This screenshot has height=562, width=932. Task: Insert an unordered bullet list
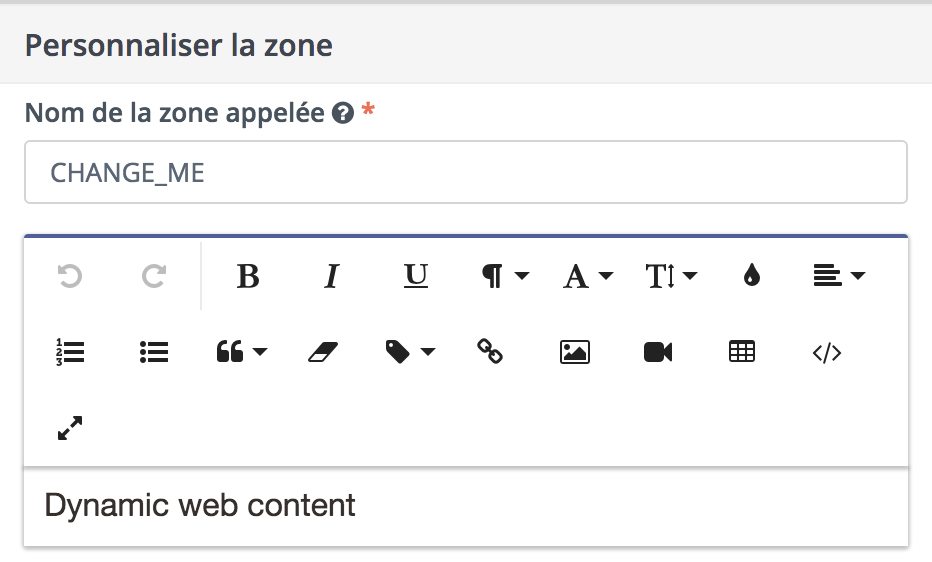click(x=154, y=352)
